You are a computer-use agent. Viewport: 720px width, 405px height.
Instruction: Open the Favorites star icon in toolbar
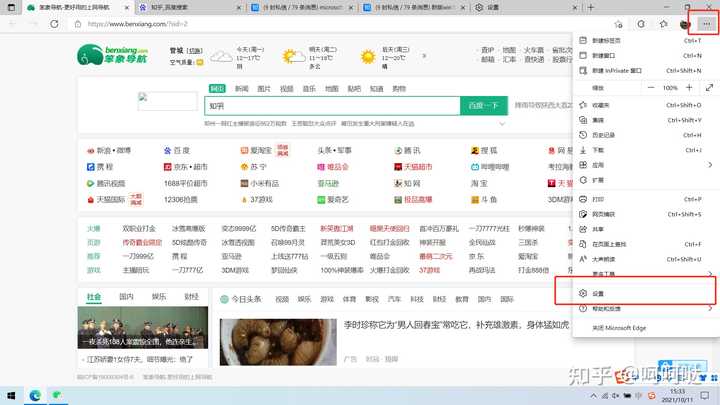click(663, 24)
